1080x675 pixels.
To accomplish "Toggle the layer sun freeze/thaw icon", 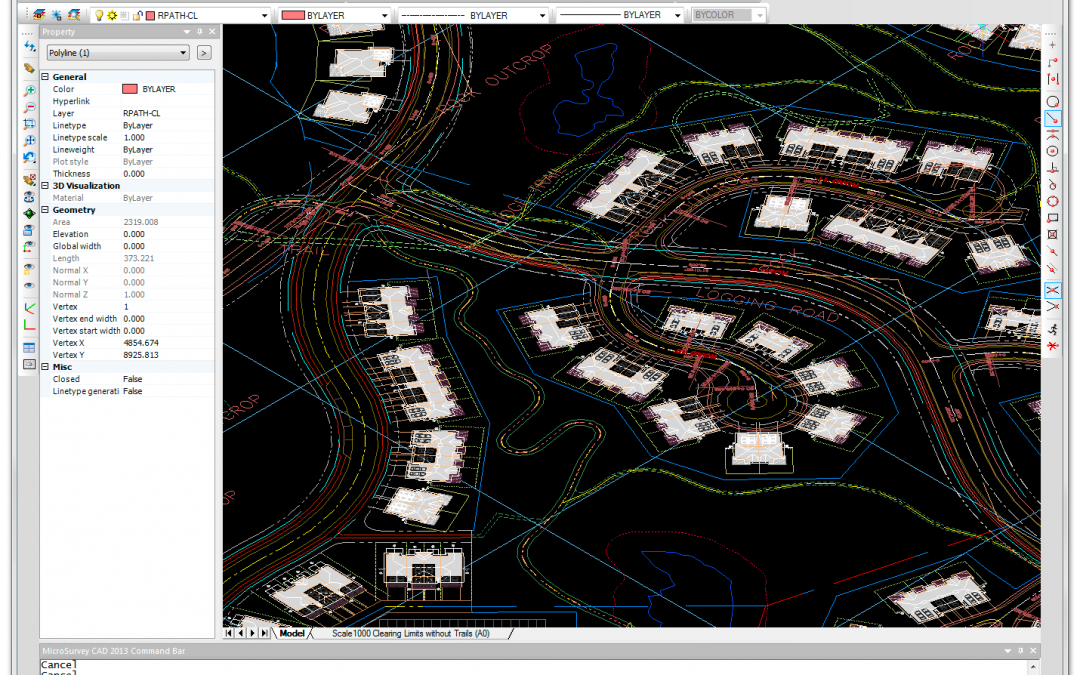I will (x=112, y=16).
